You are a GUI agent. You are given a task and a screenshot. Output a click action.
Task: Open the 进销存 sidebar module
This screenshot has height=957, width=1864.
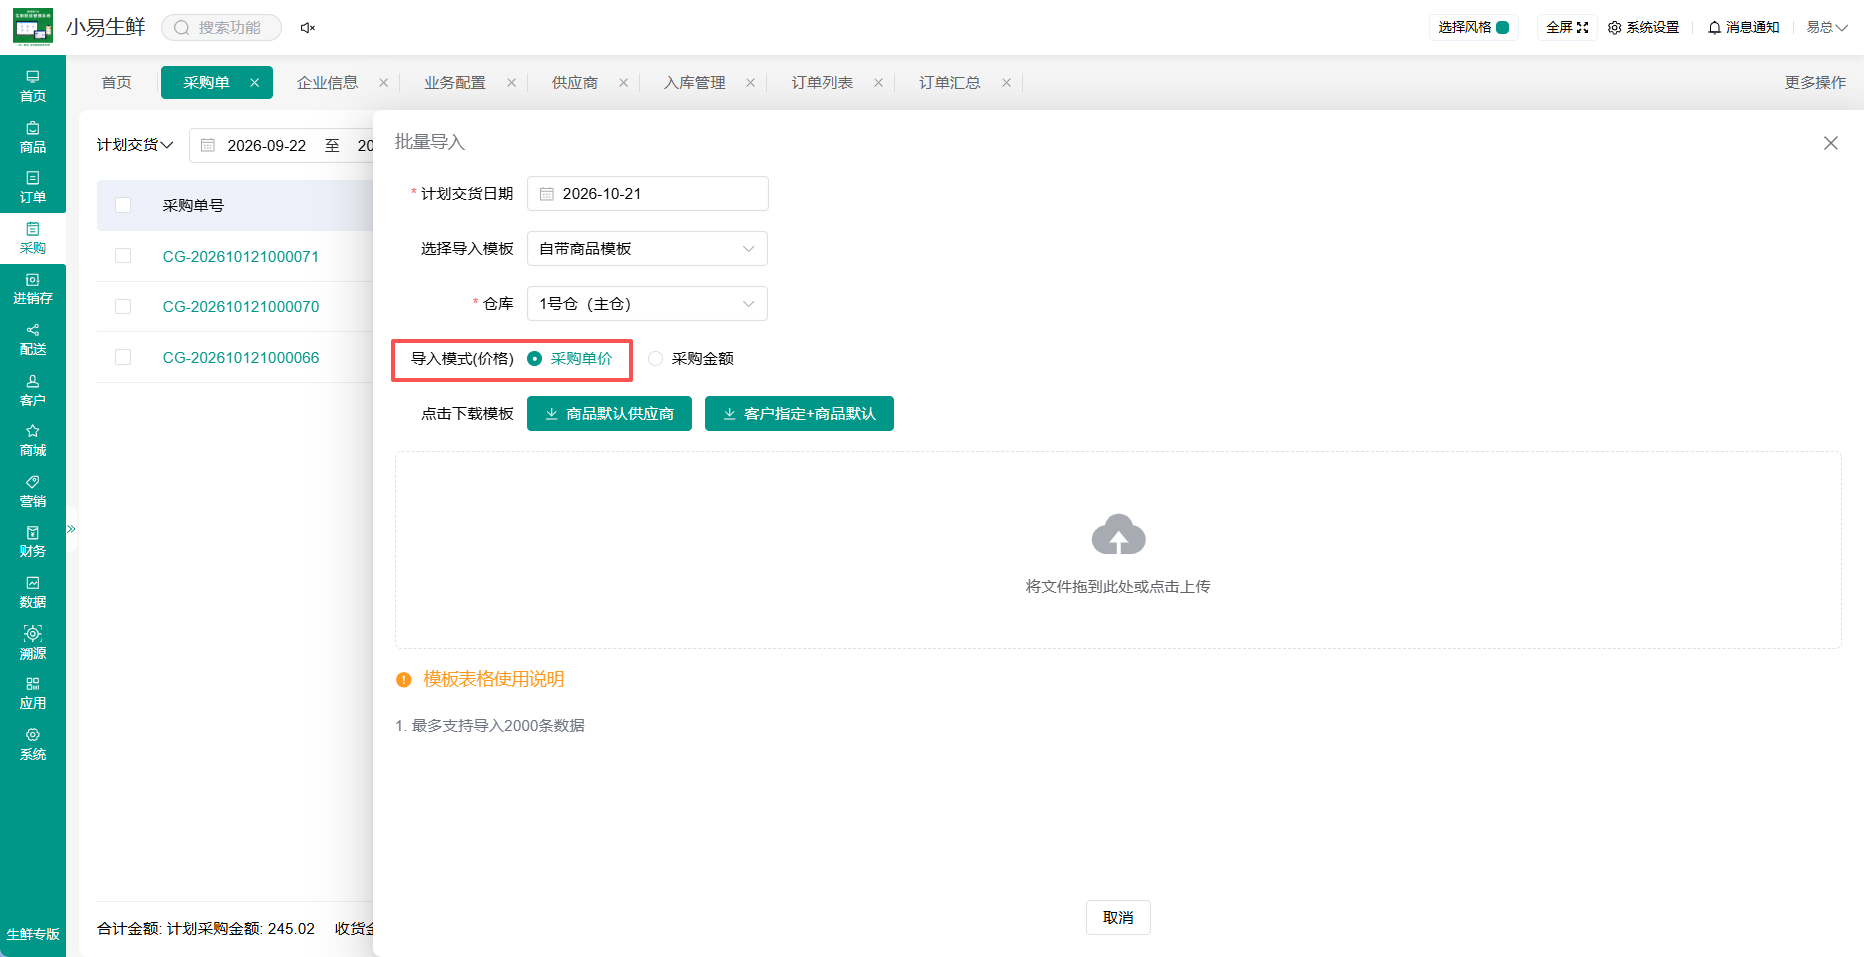point(33,289)
